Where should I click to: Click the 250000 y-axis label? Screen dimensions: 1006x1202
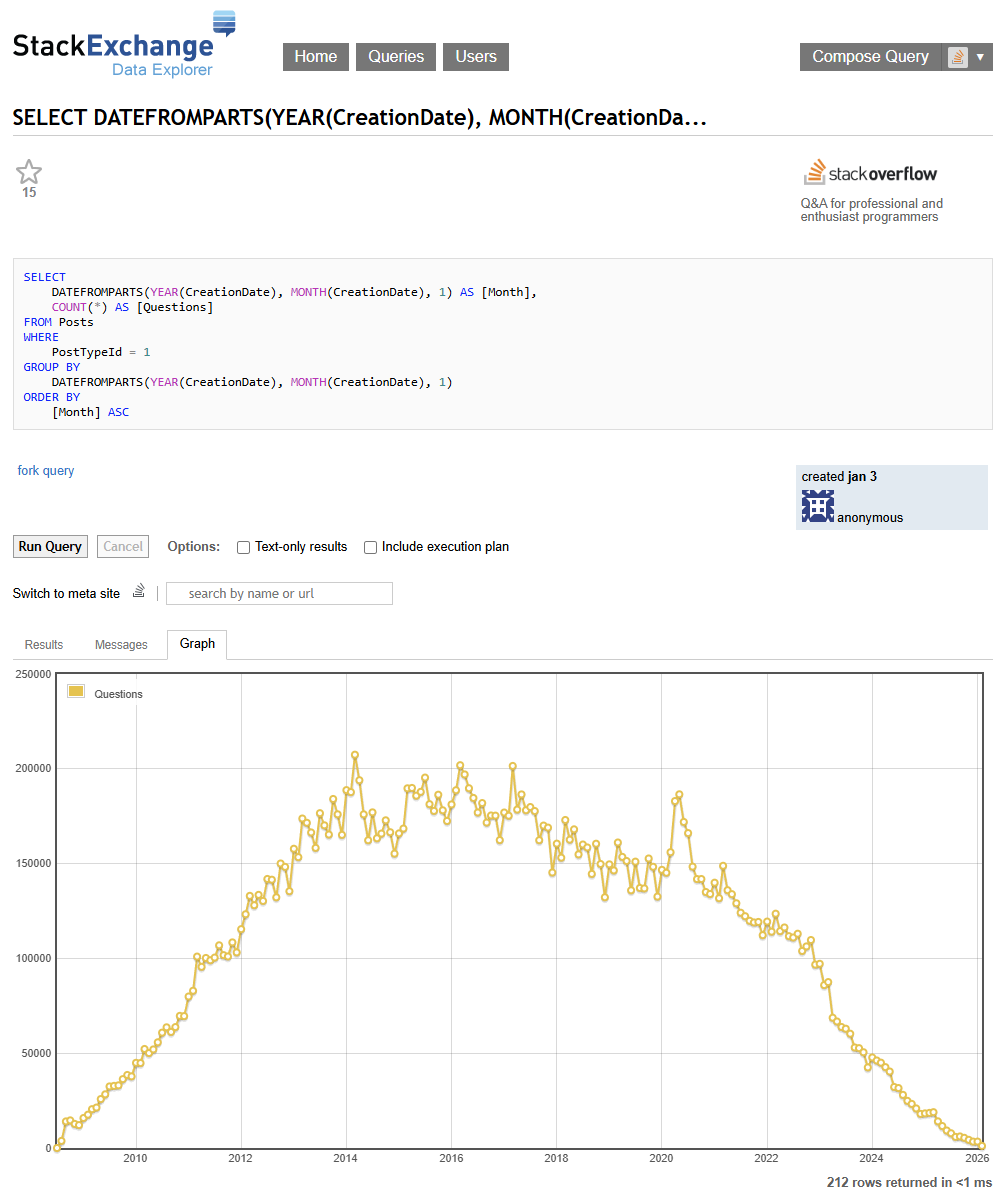tap(32, 674)
